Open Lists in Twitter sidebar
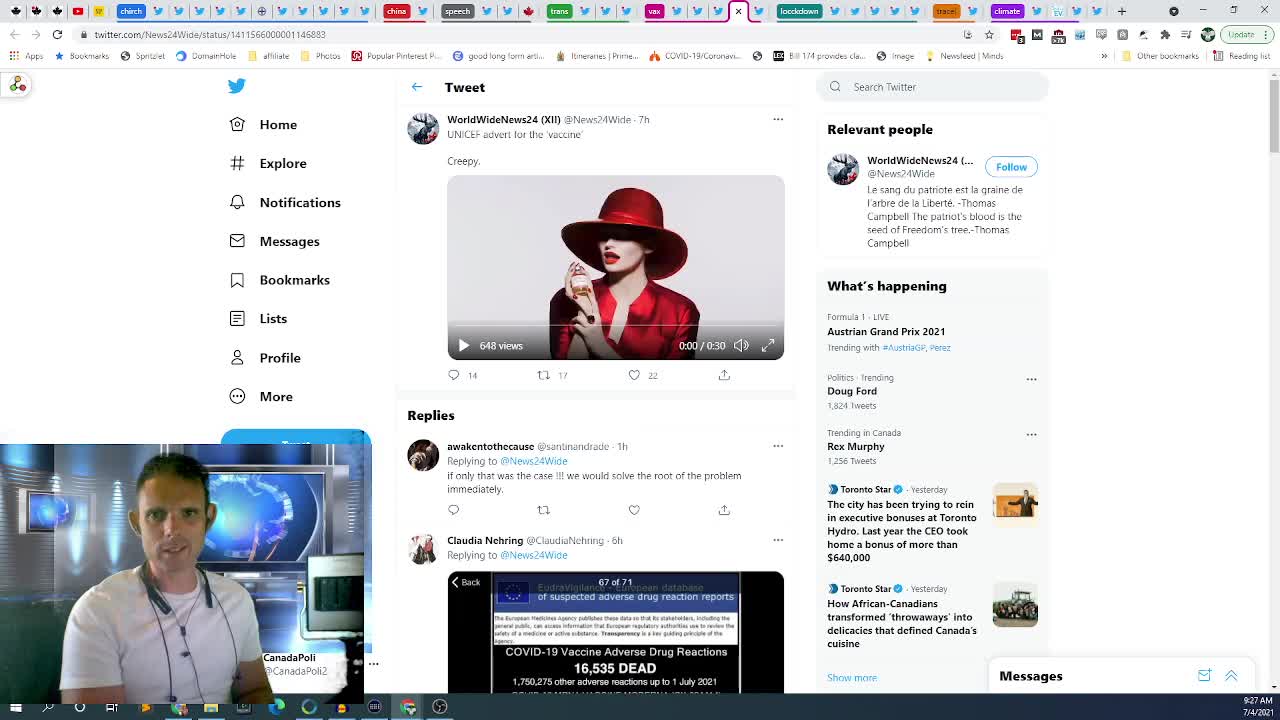The width and height of the screenshot is (1280, 720). click(259, 318)
